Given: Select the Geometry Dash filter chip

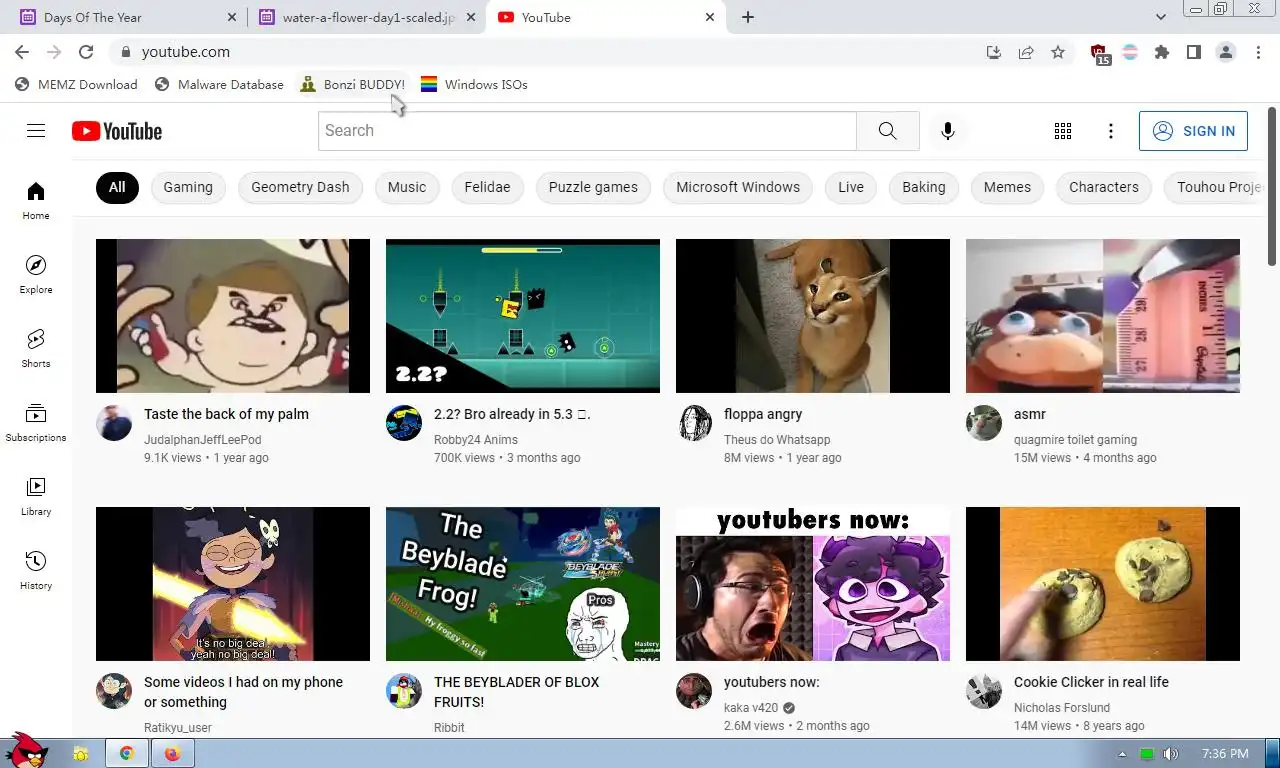Looking at the screenshot, I should click(x=300, y=187).
